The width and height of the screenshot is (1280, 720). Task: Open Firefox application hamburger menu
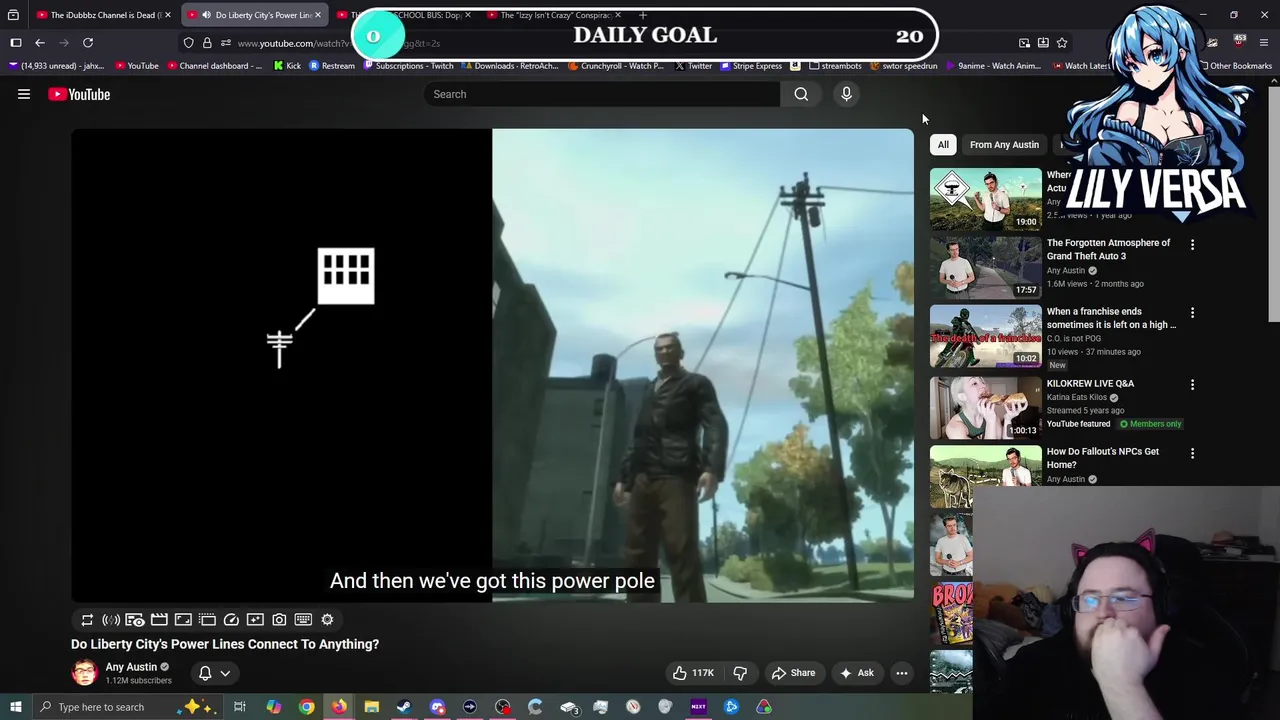1264,43
